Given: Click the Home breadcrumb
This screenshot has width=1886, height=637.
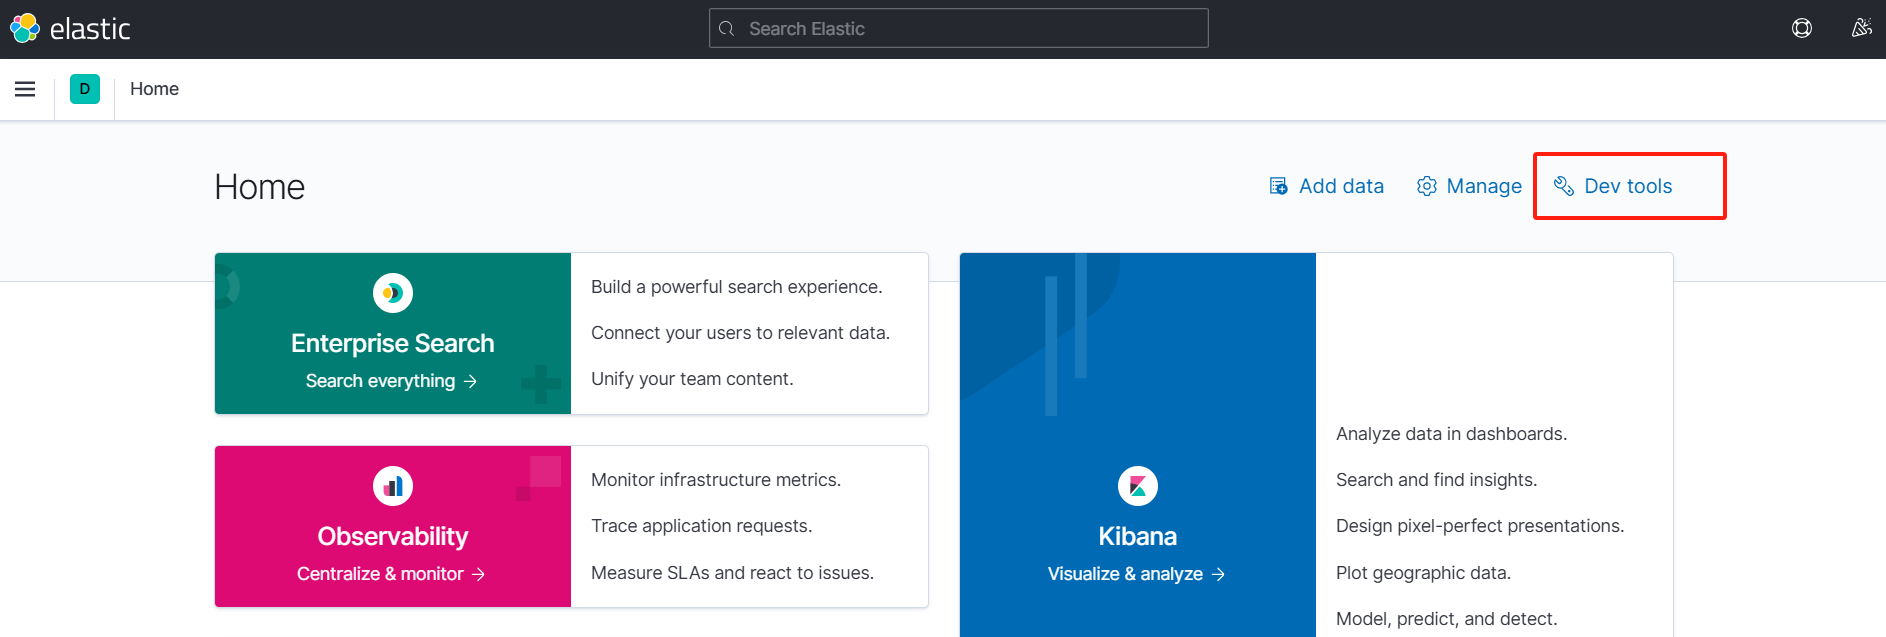Looking at the screenshot, I should [x=154, y=89].
